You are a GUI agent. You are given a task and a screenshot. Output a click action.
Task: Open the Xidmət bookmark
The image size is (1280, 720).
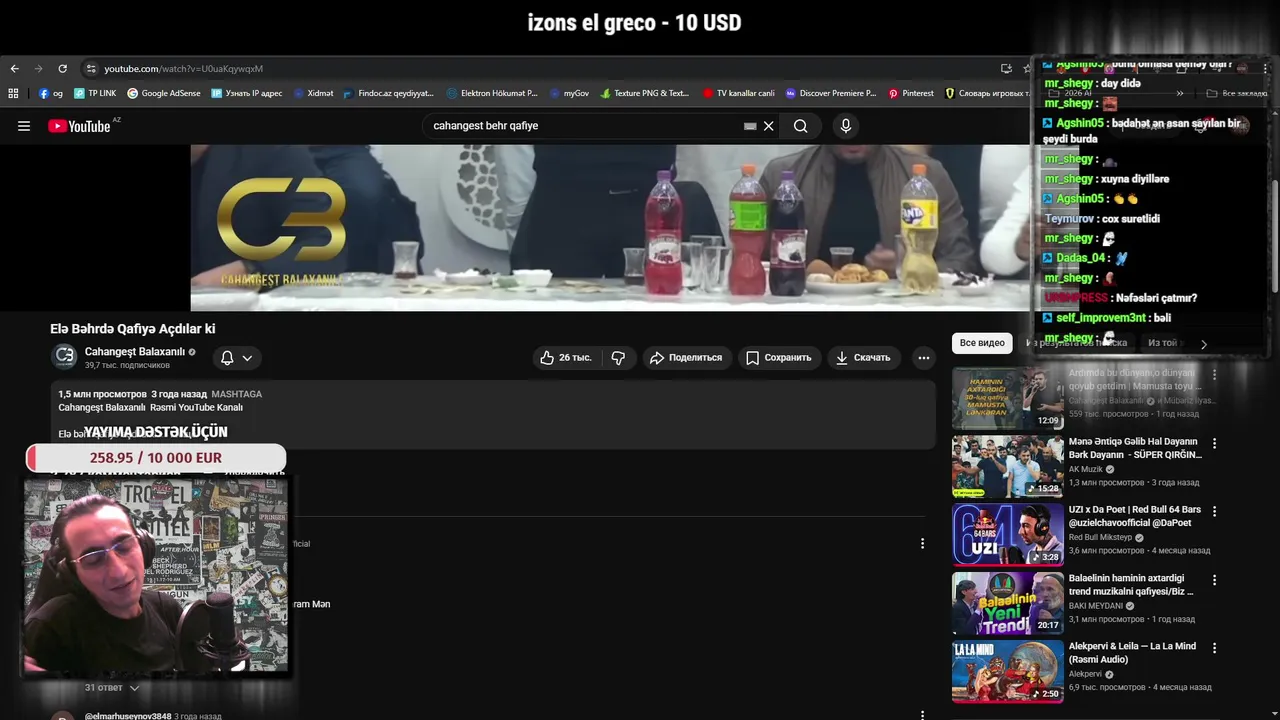pos(313,93)
